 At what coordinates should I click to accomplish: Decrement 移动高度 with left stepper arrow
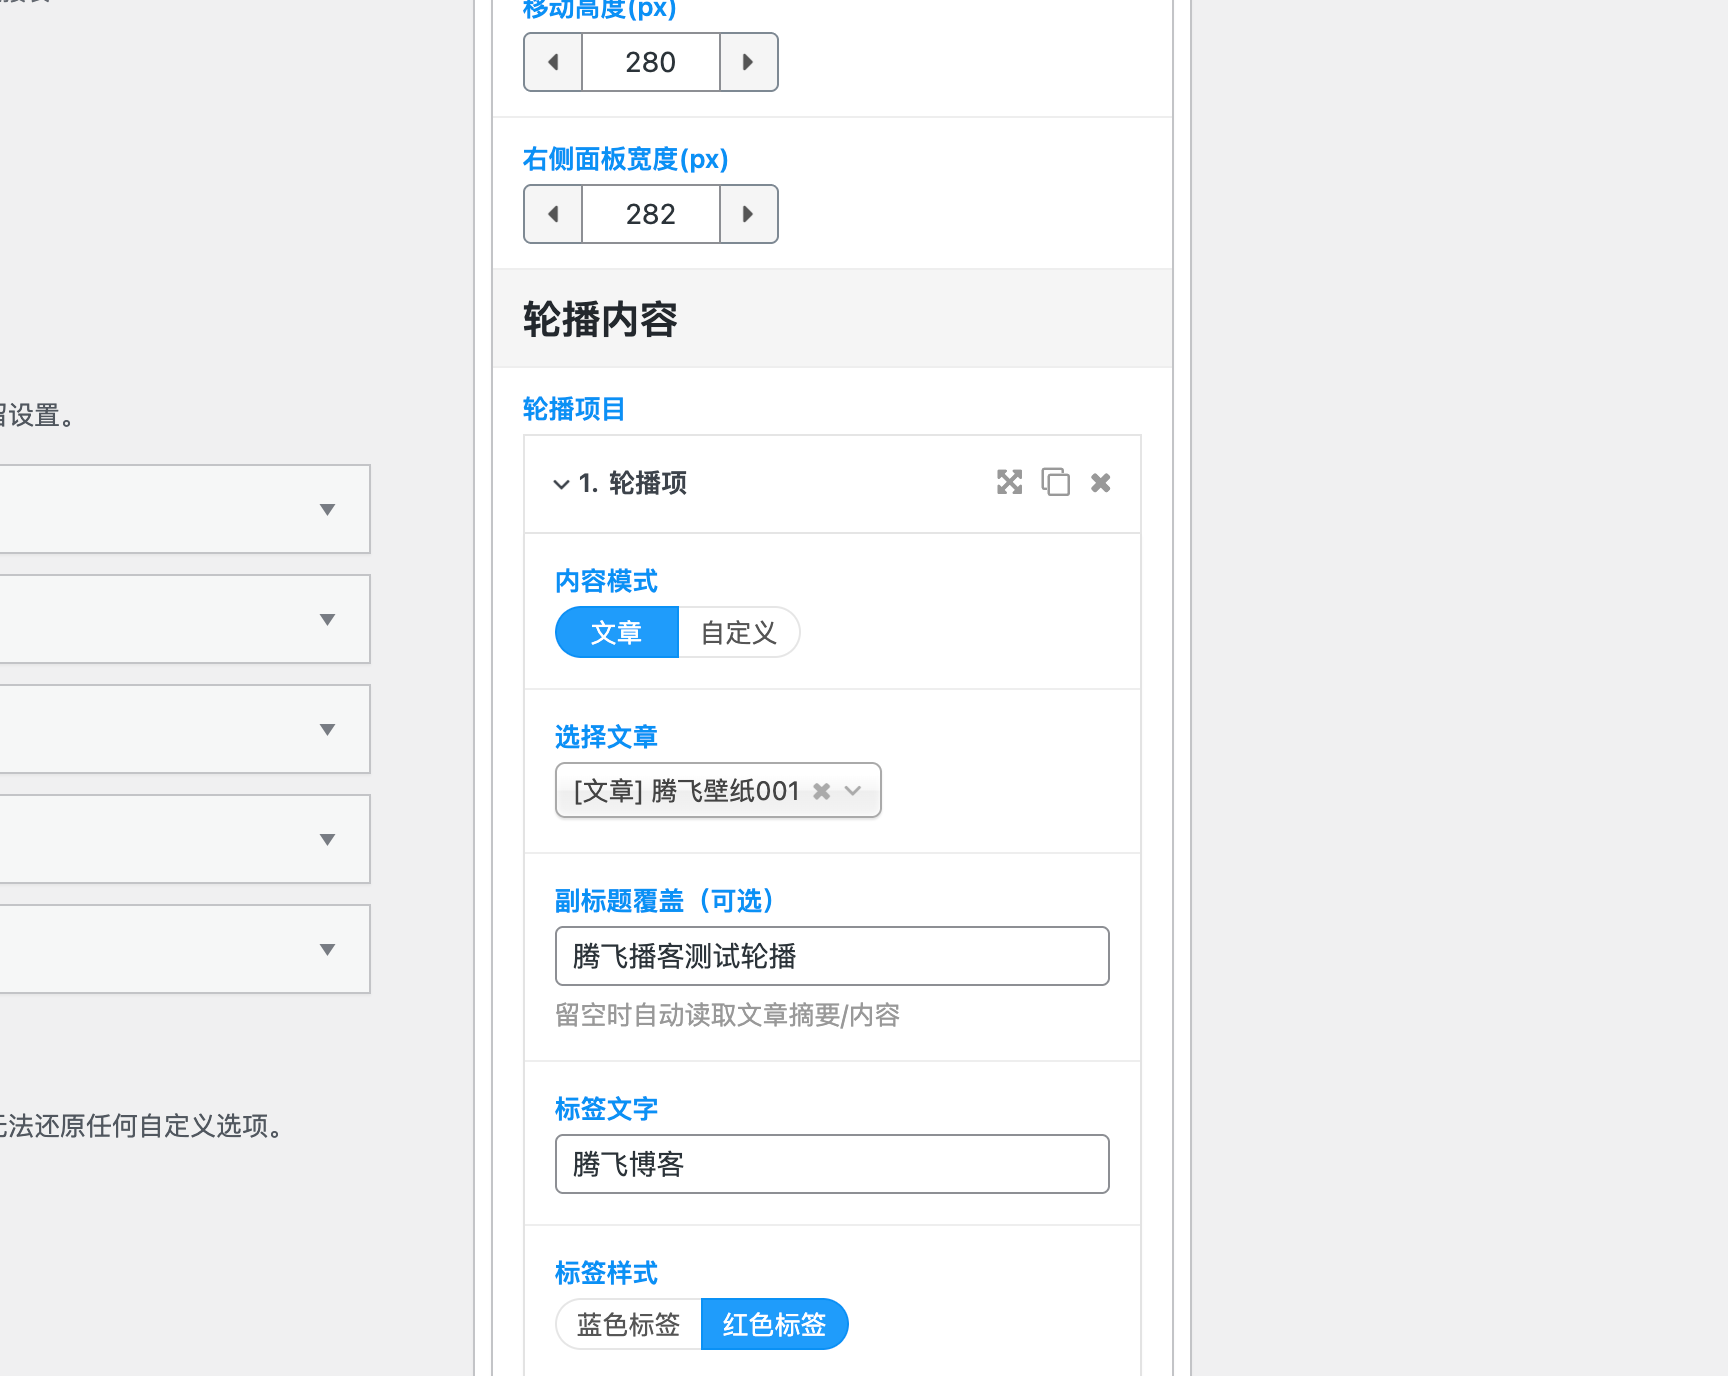(552, 61)
